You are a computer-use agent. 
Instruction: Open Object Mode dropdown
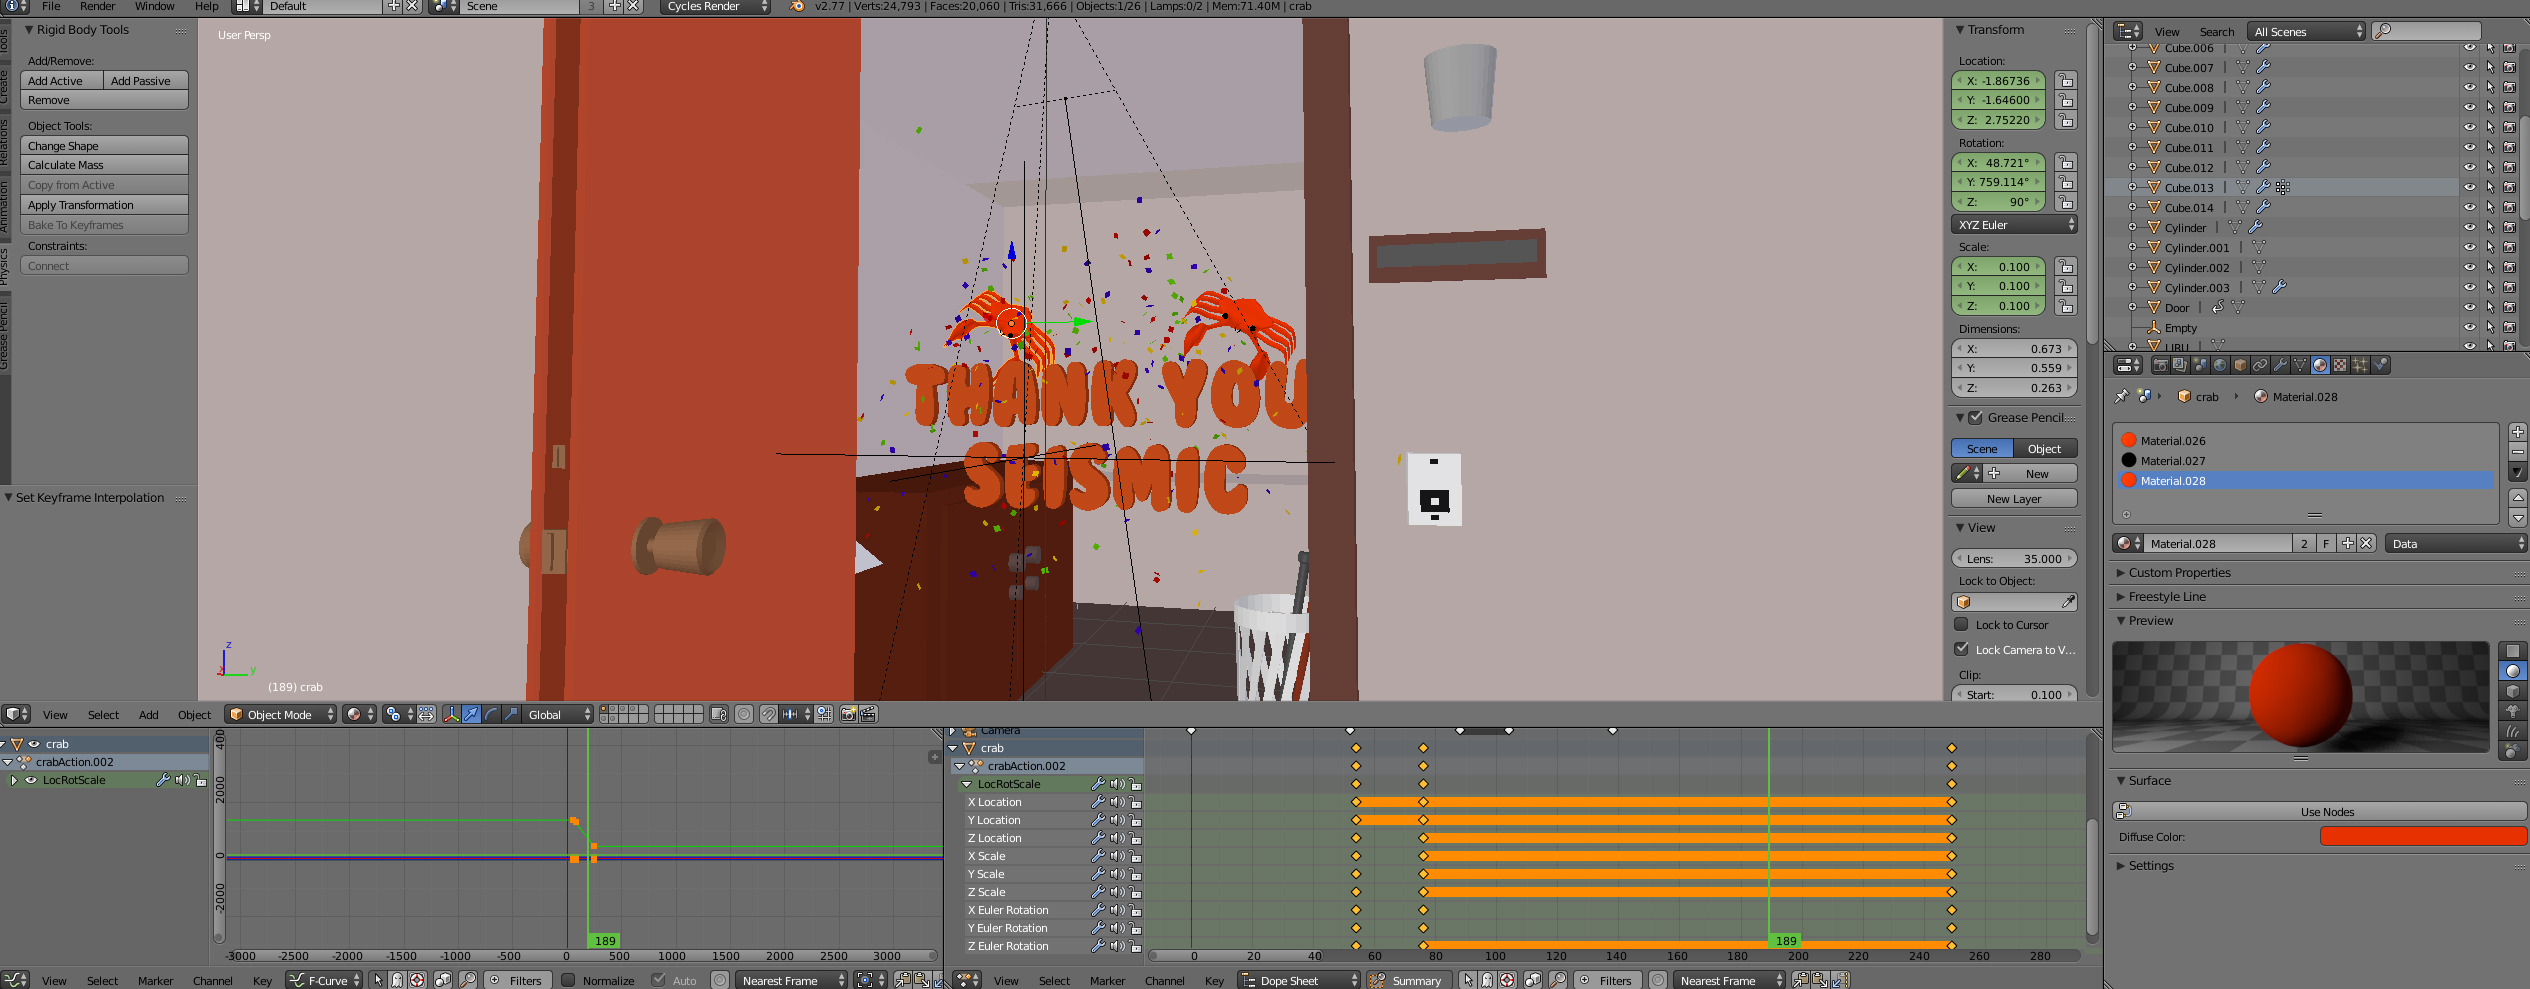[x=280, y=714]
